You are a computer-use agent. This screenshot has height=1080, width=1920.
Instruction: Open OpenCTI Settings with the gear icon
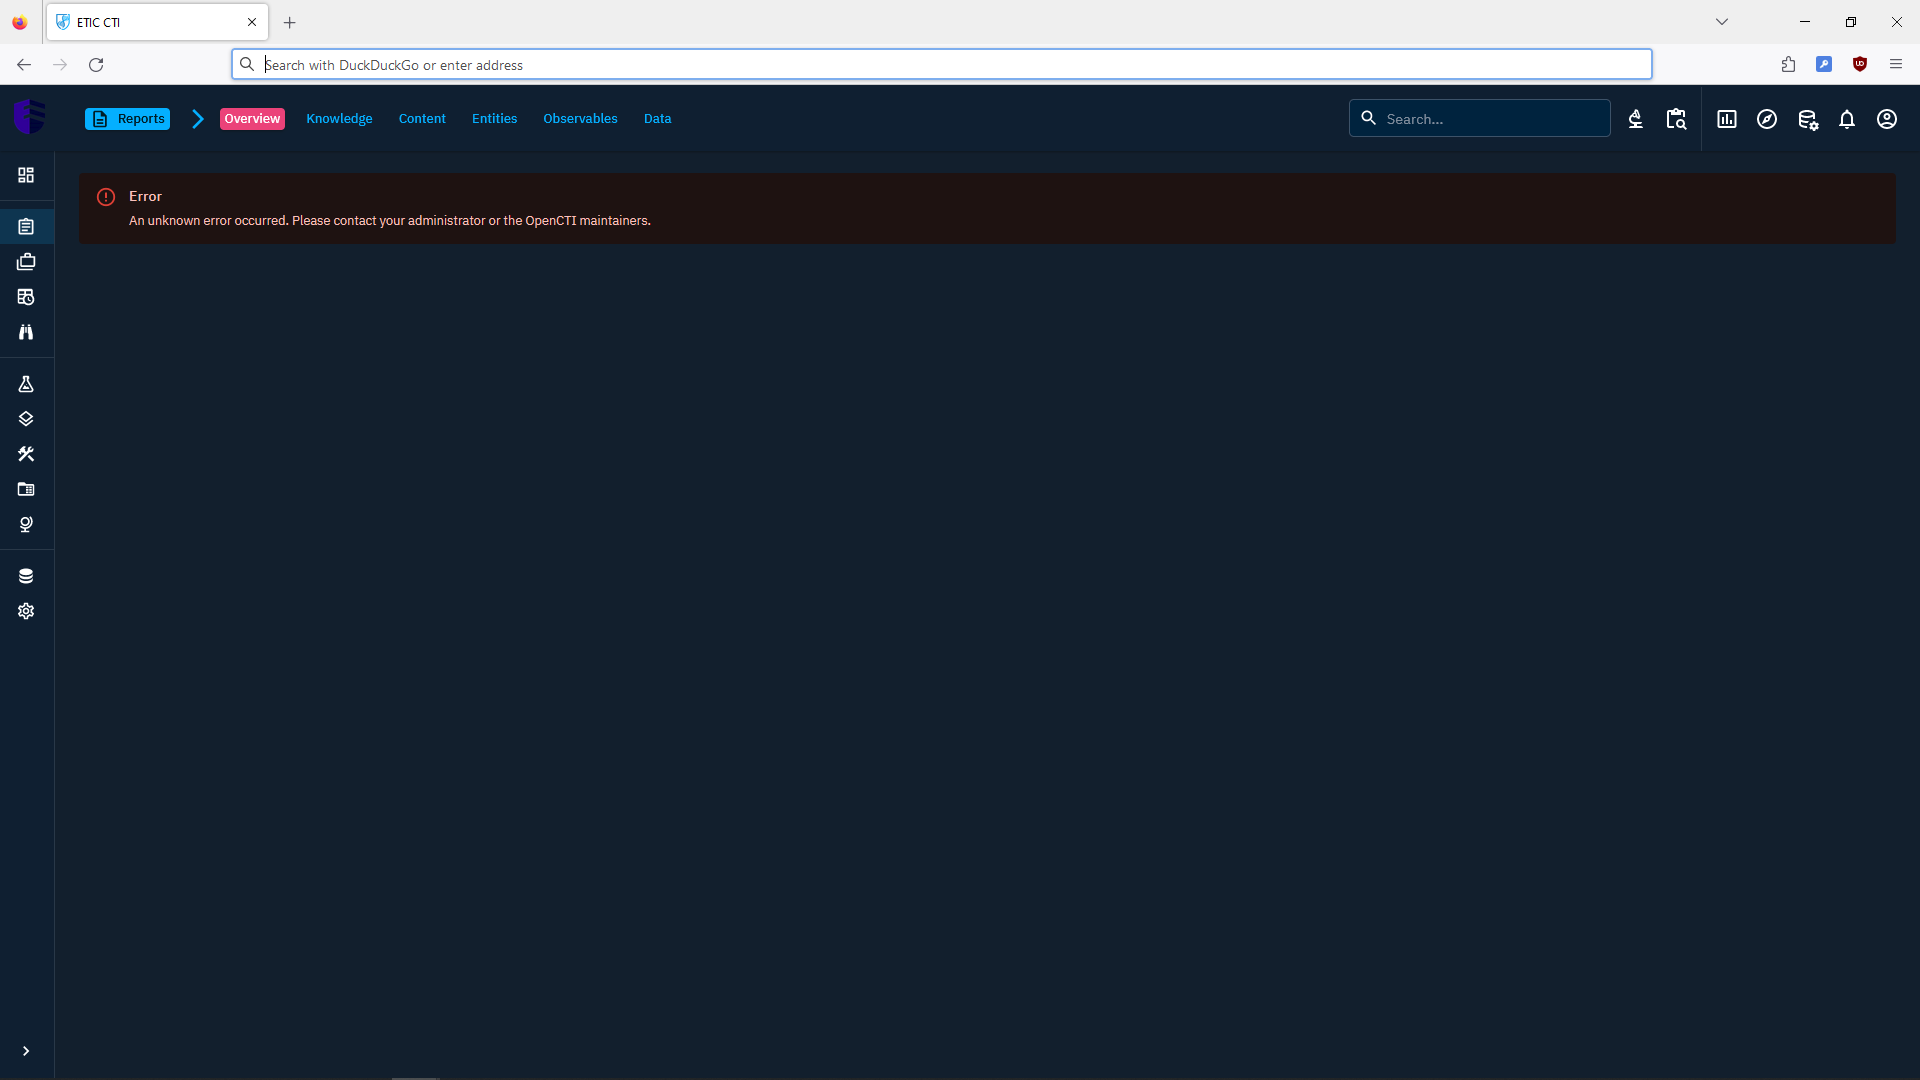[x=26, y=611]
